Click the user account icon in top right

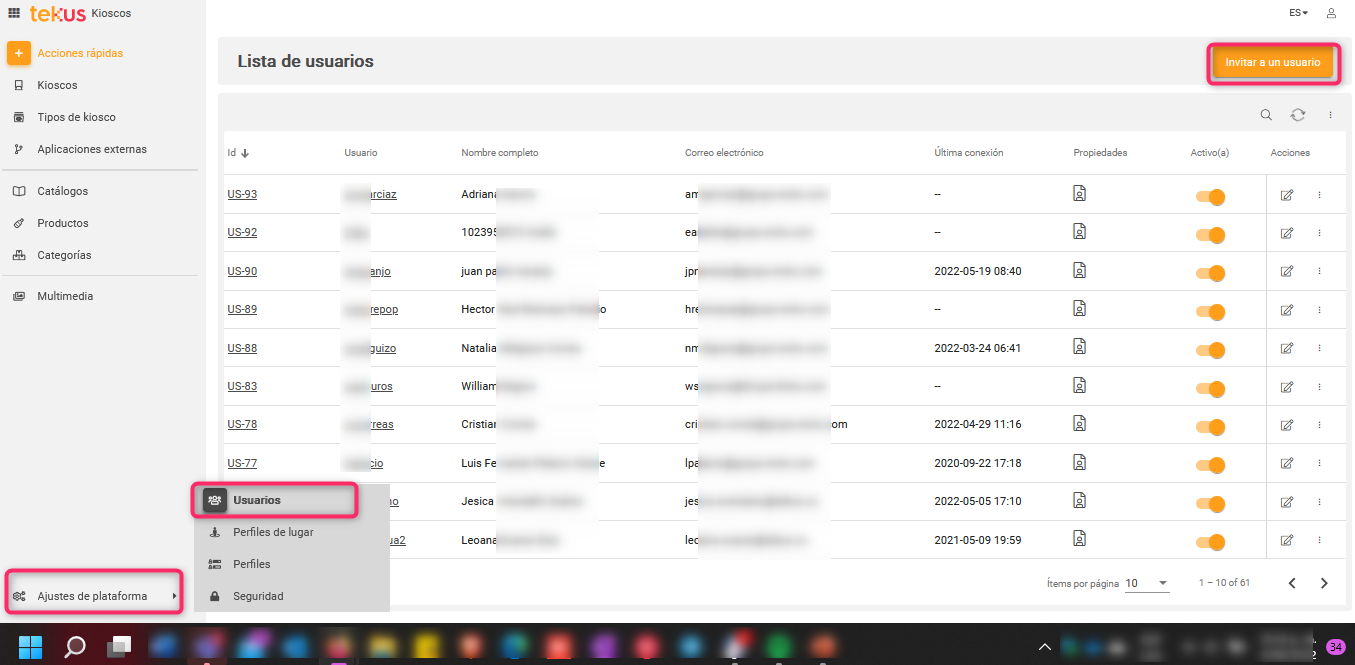pos(1331,13)
